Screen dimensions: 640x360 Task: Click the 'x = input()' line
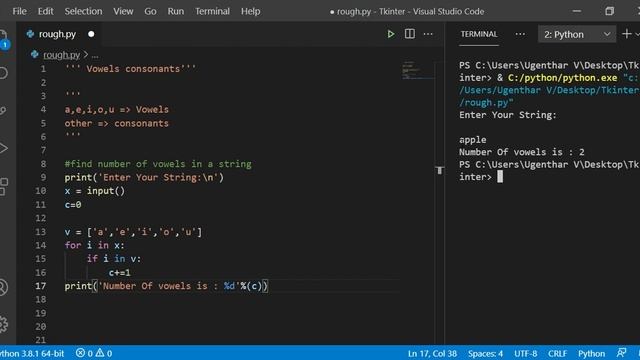[x=95, y=191]
